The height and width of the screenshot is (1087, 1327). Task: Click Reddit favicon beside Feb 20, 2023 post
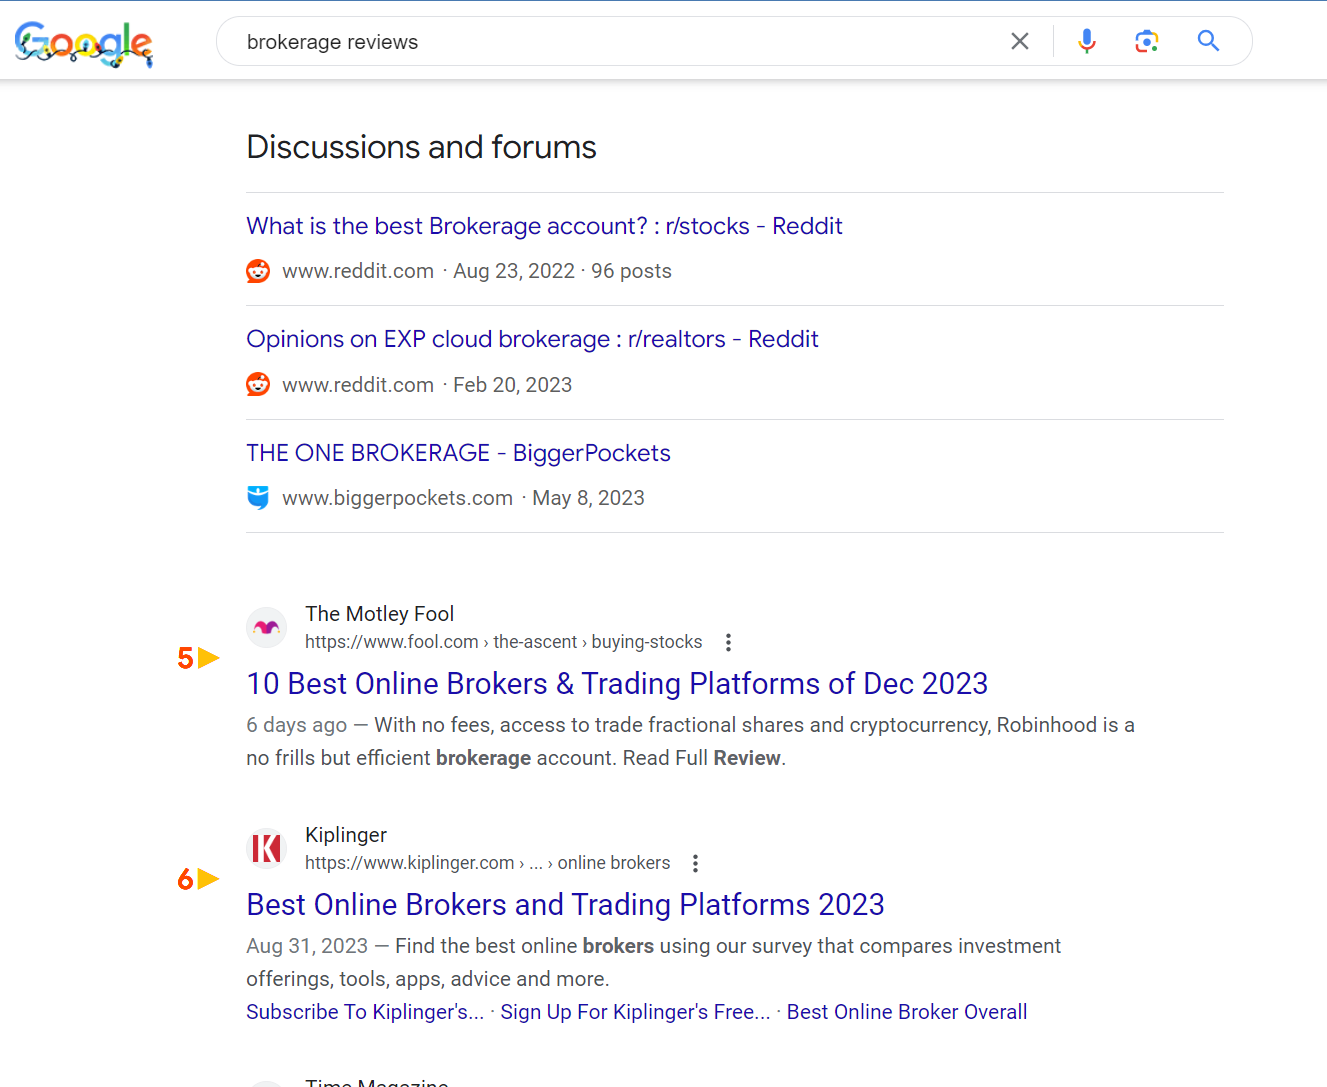[x=258, y=384]
